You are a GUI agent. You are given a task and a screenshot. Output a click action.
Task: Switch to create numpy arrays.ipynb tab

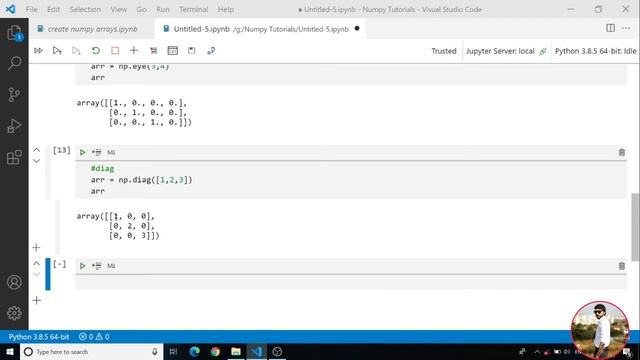click(x=92, y=29)
